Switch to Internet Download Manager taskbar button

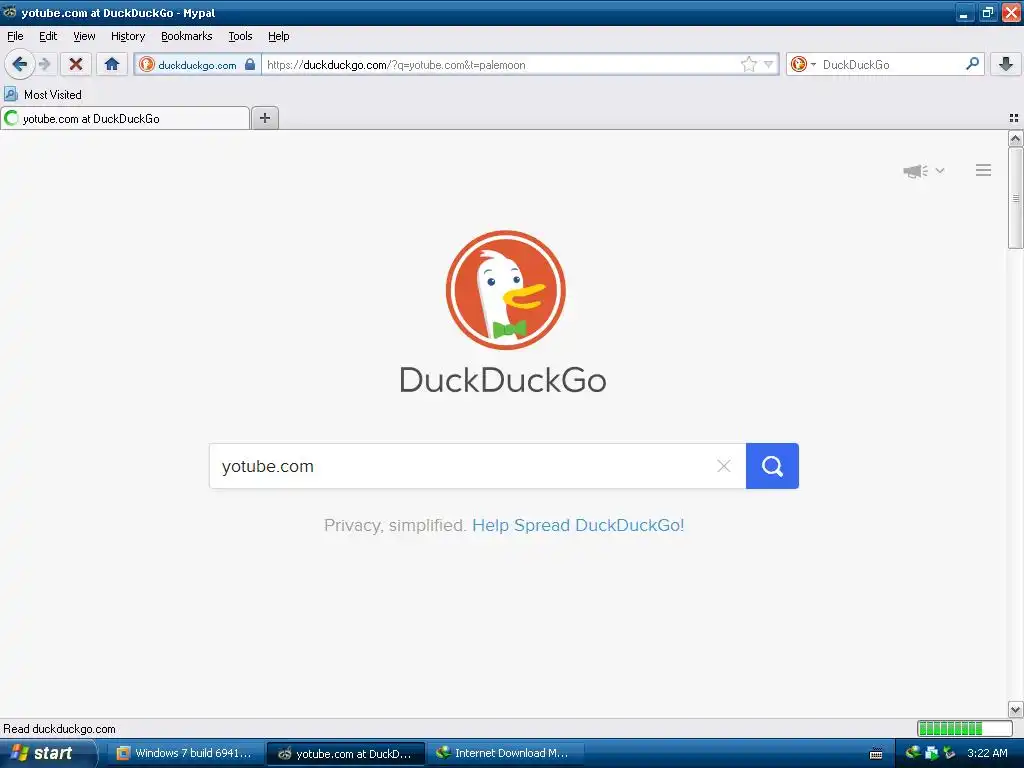click(504, 753)
